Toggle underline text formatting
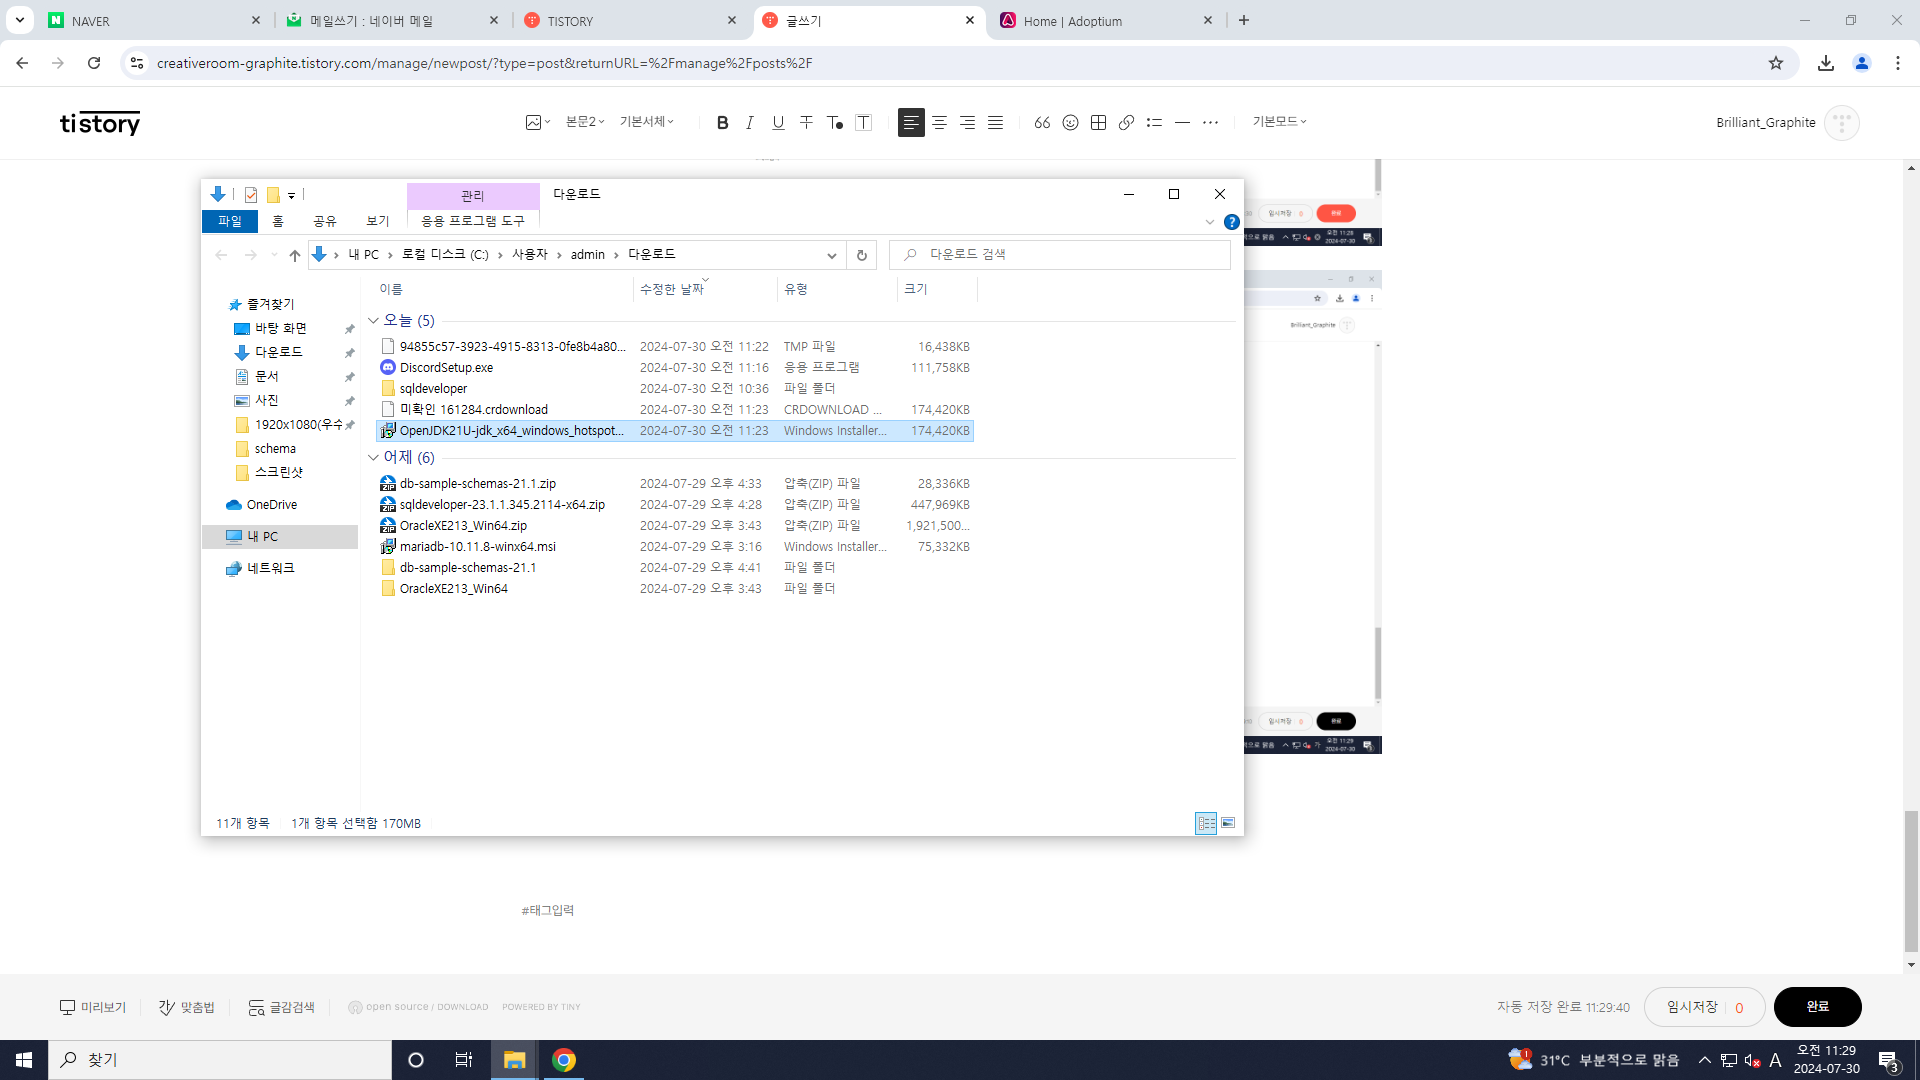The height and width of the screenshot is (1080, 1920). (x=778, y=122)
